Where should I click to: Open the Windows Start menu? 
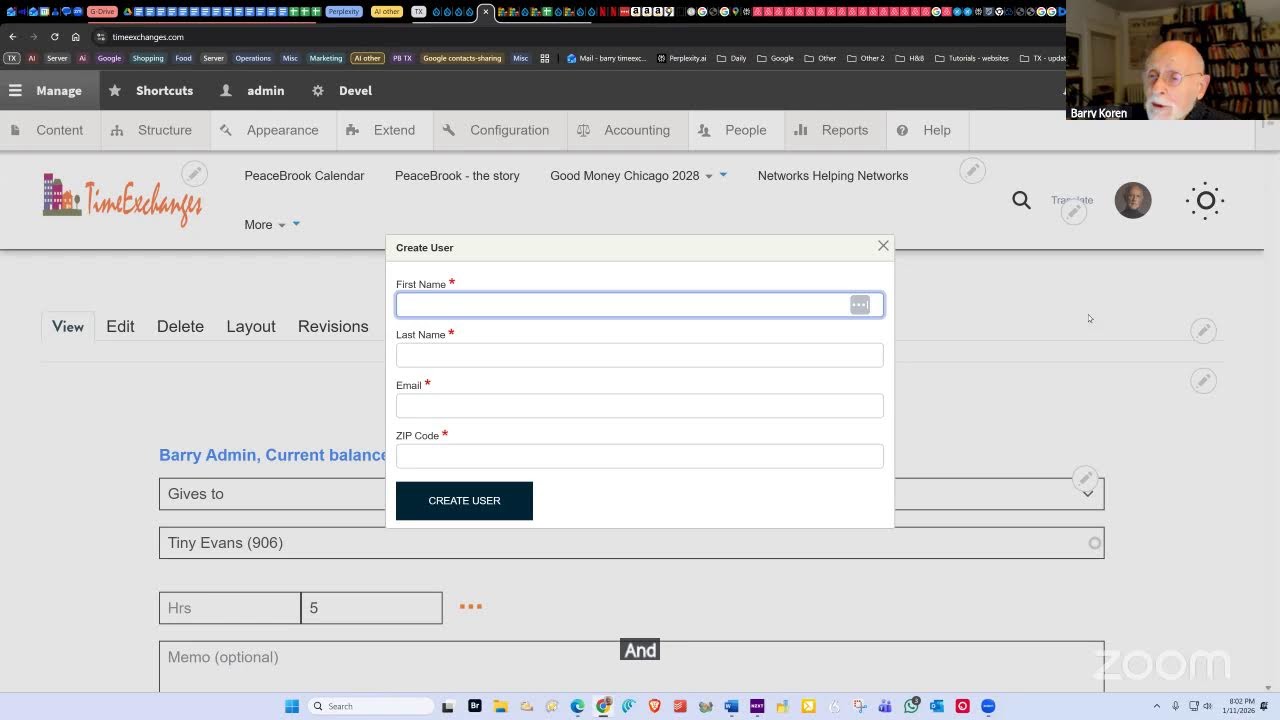(292, 706)
